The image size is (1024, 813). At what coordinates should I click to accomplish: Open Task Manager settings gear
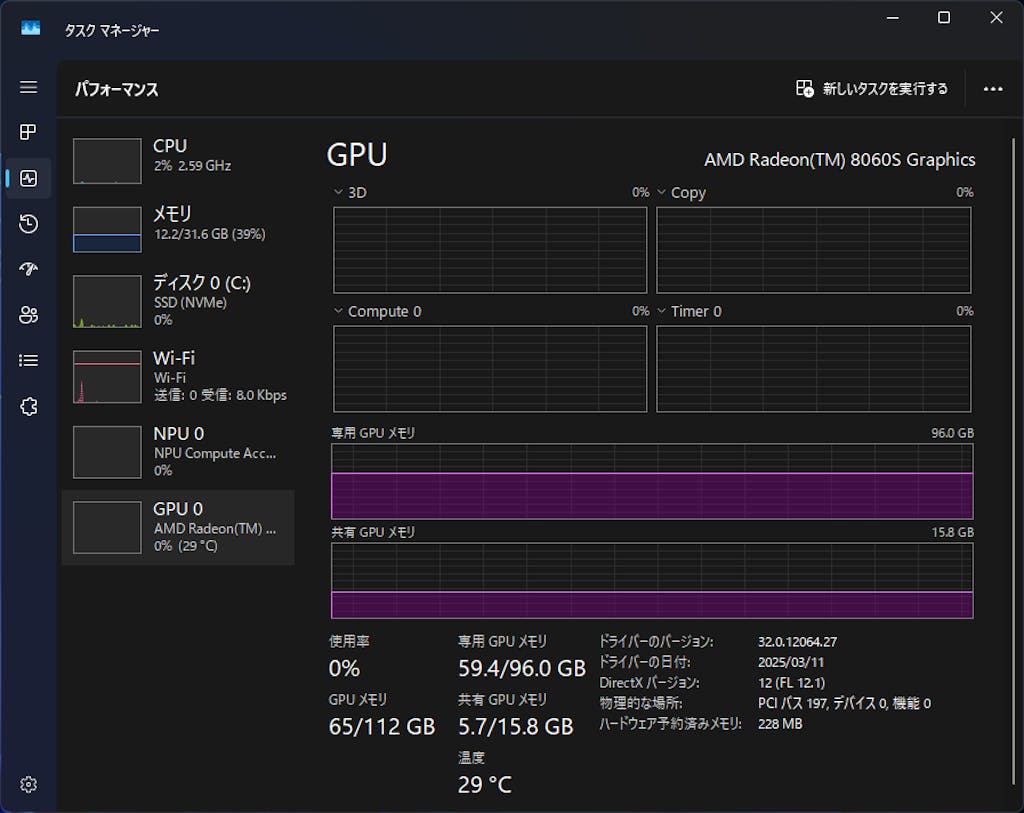[28, 785]
